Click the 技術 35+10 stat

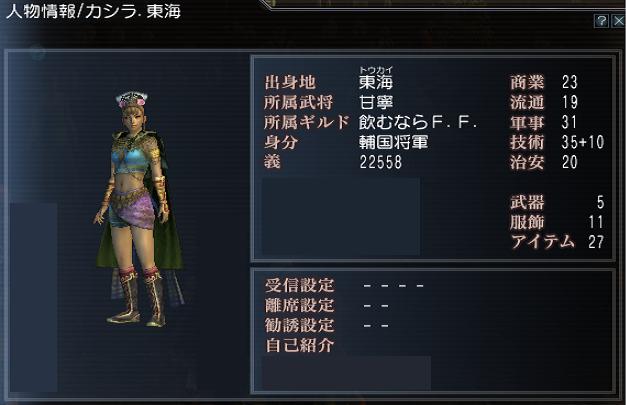pos(557,142)
